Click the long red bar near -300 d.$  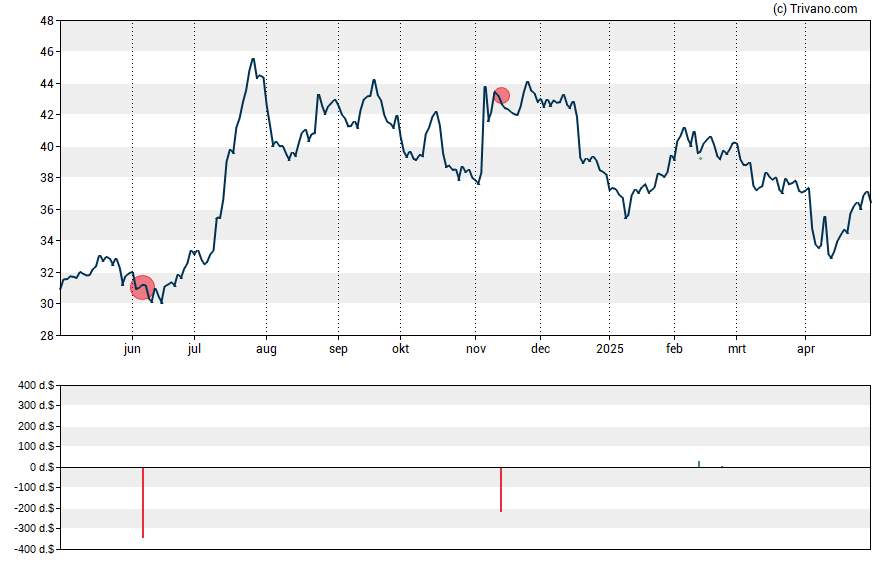[143, 502]
